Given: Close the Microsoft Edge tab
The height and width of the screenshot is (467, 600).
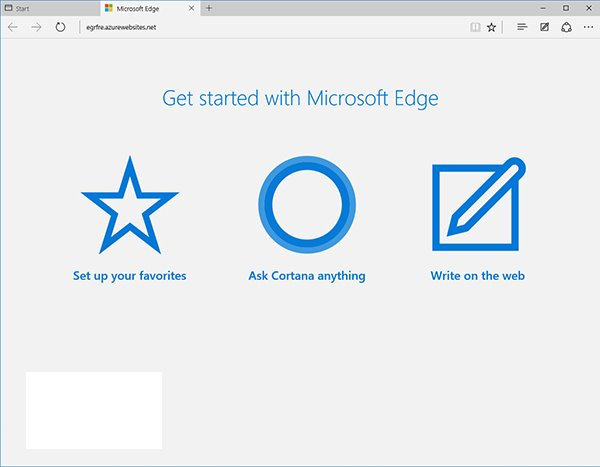Looking at the screenshot, I should point(193,8).
